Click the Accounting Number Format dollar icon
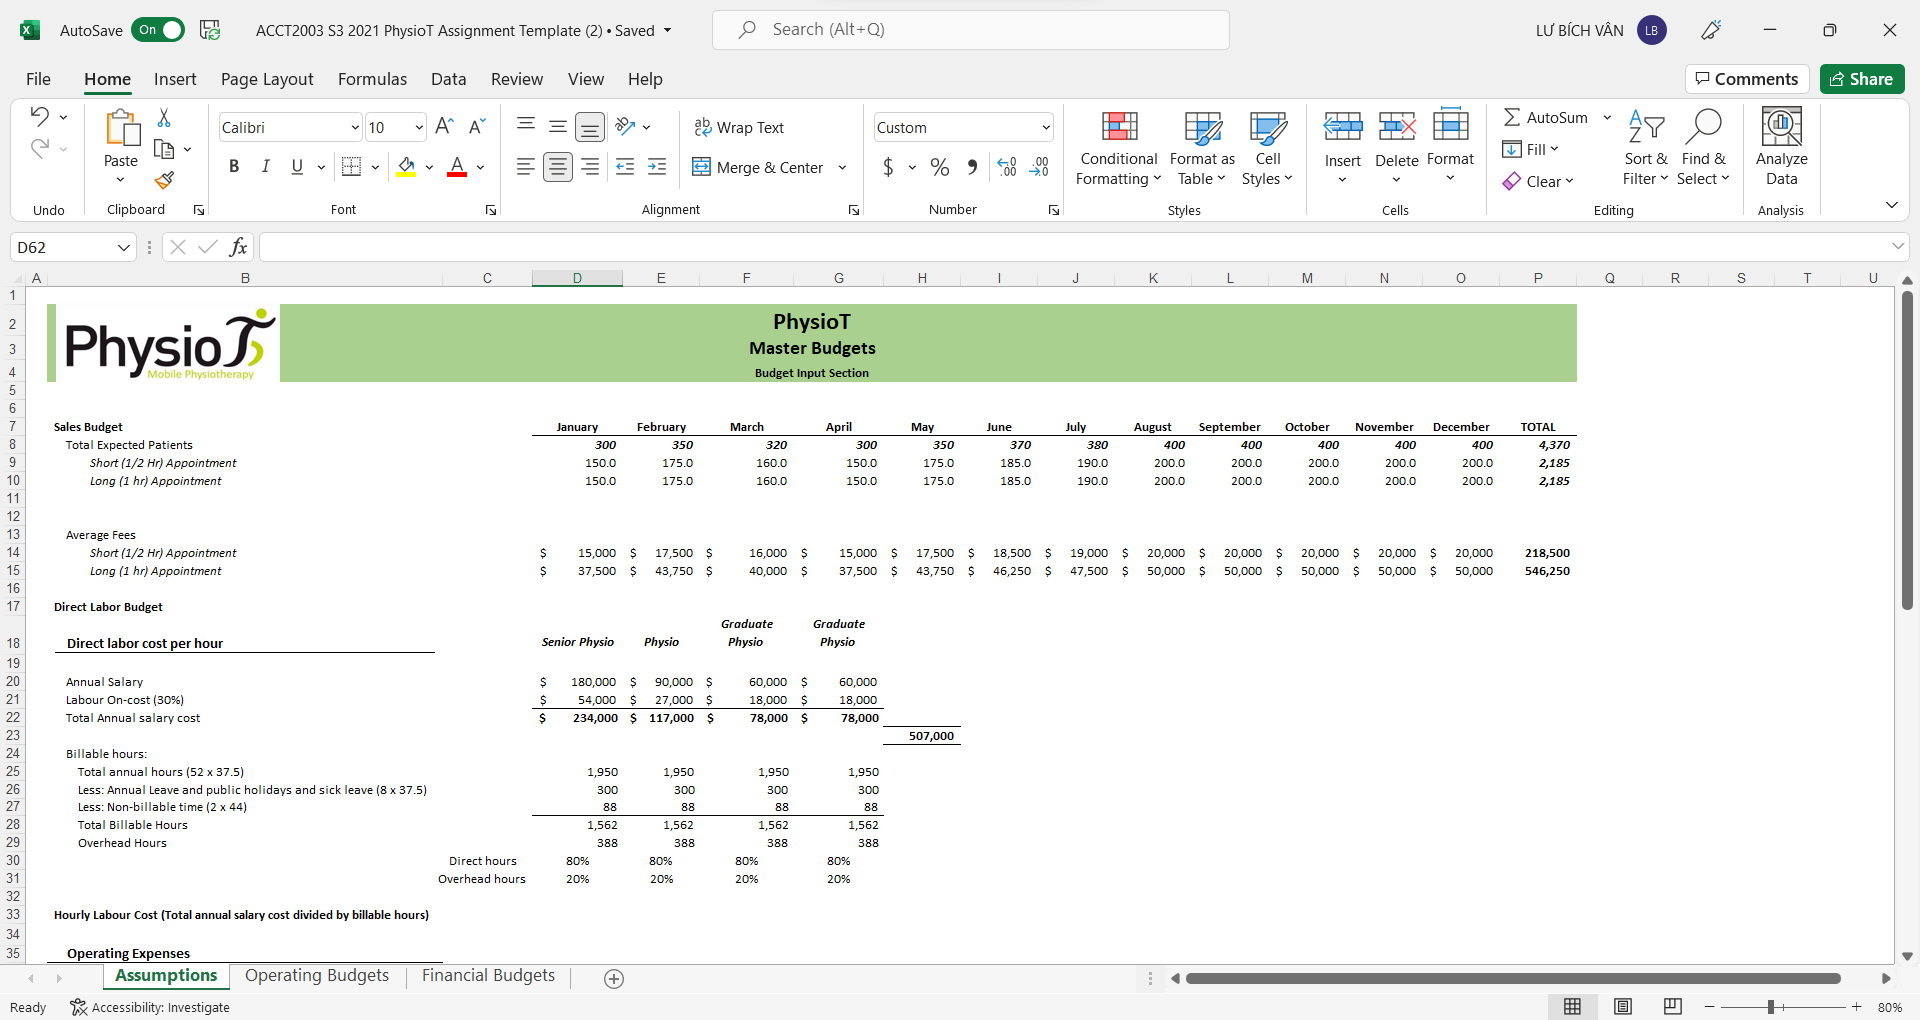 coord(888,167)
